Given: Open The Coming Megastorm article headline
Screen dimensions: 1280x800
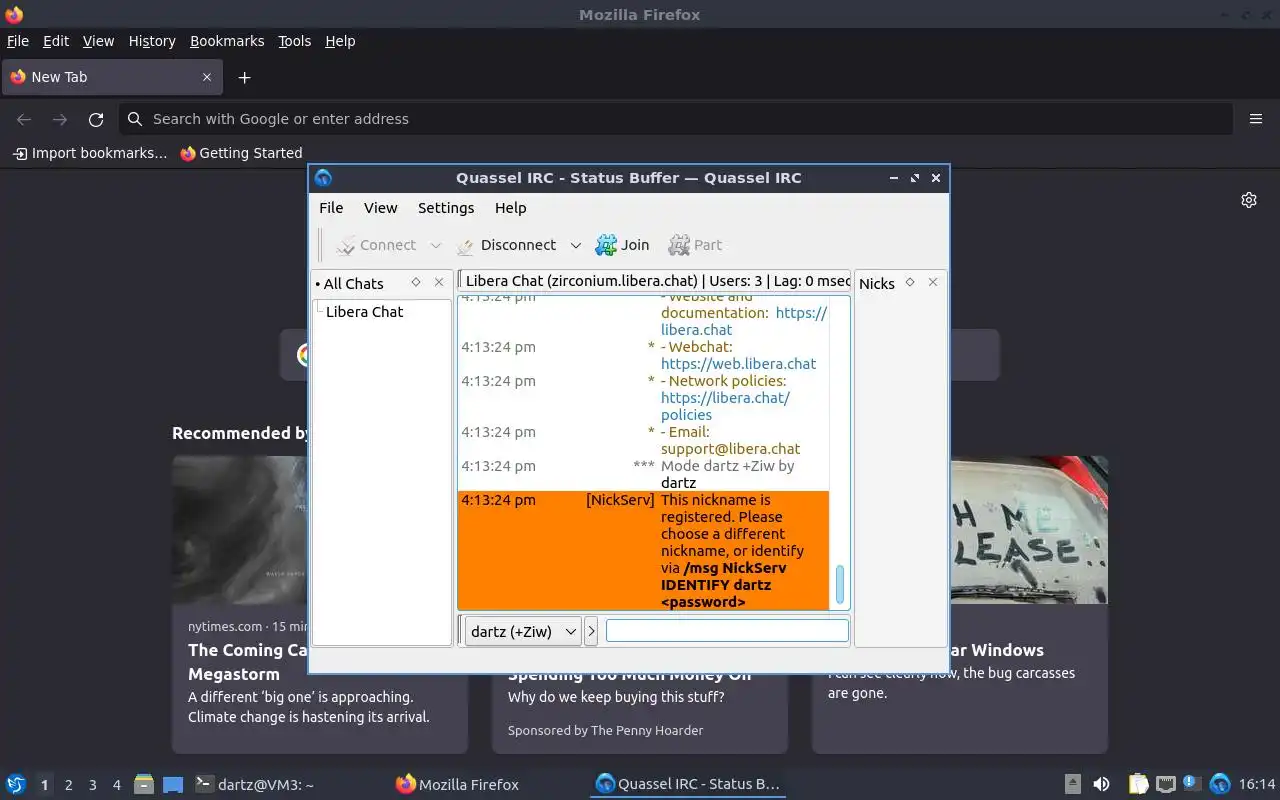Looking at the screenshot, I should [x=248, y=662].
